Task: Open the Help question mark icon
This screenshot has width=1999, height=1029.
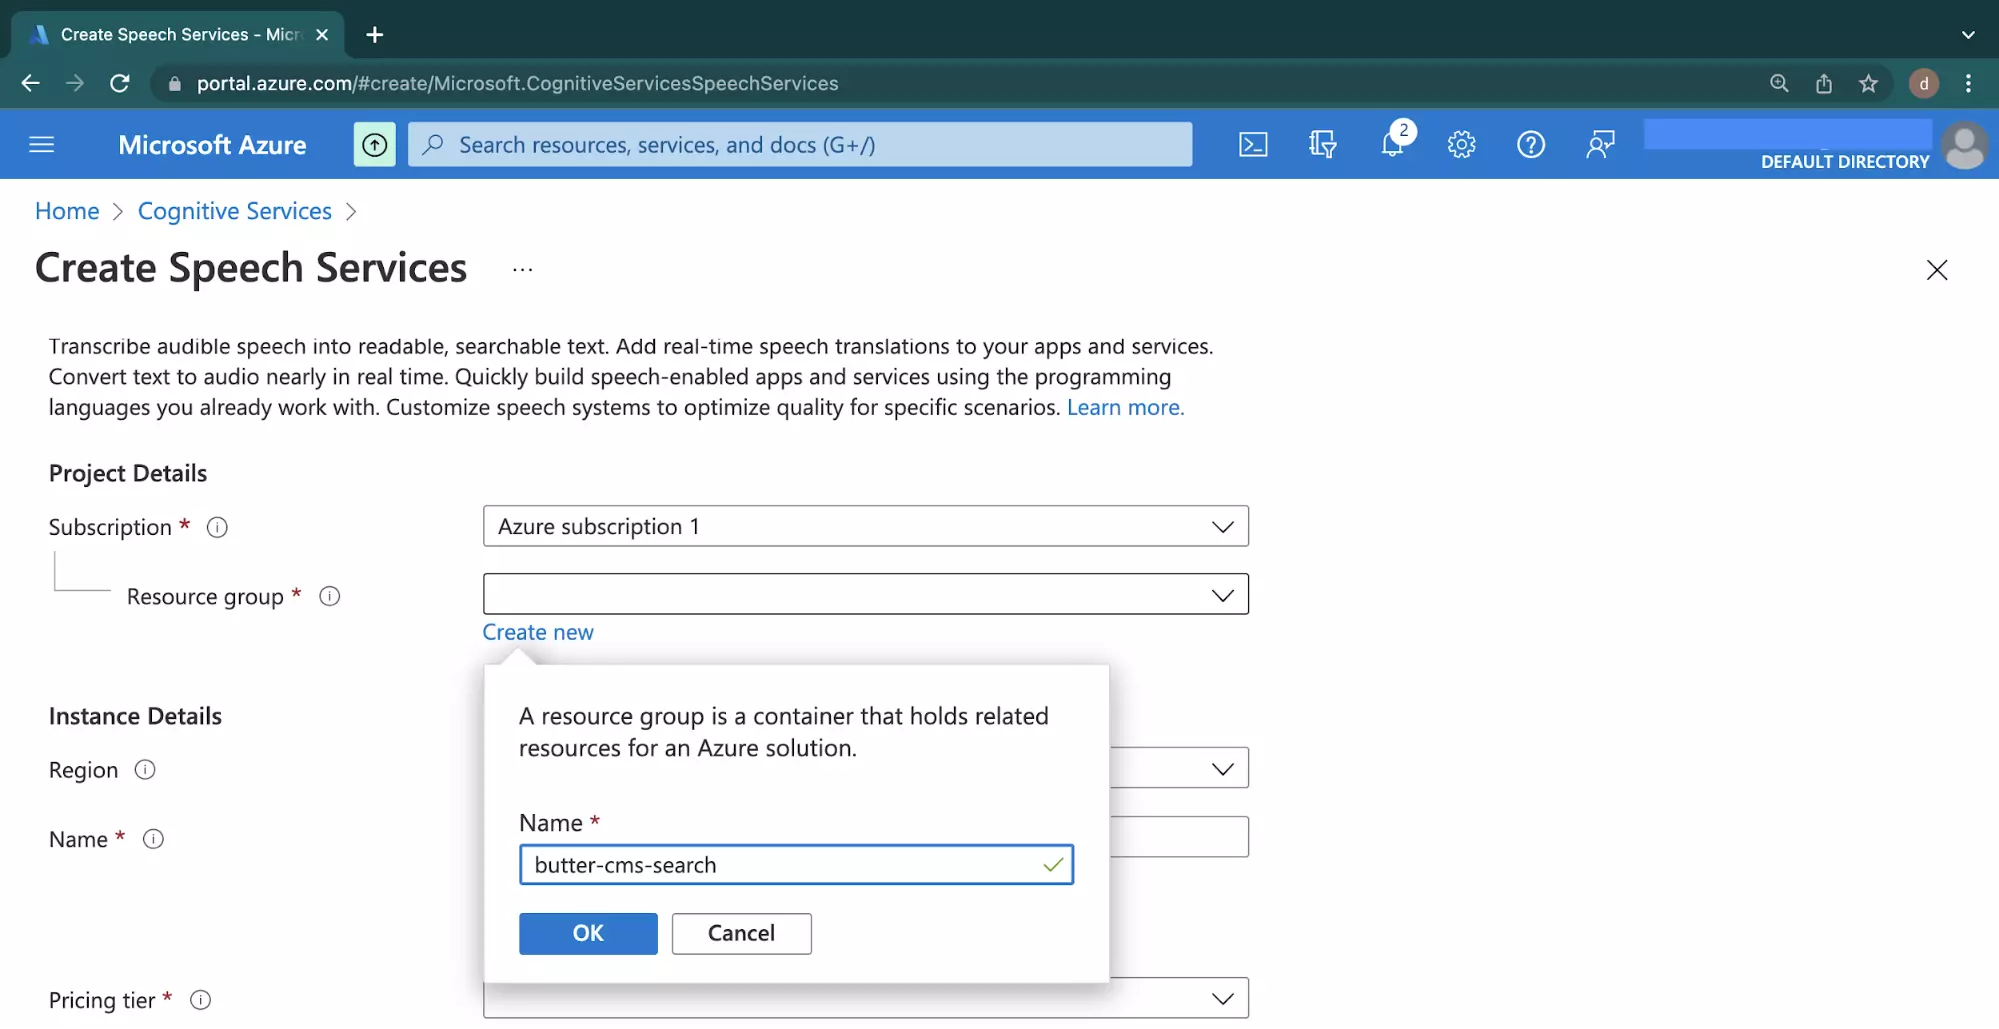Action: (1531, 145)
